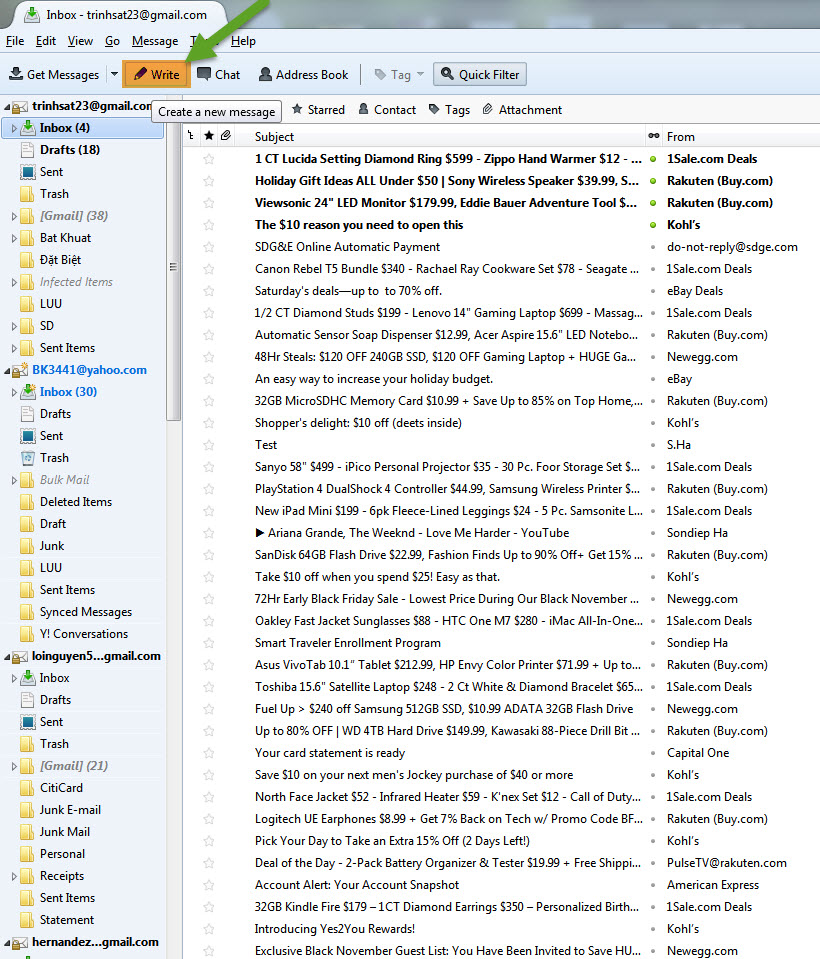Open the Edit menu
820x959 pixels.
point(46,41)
